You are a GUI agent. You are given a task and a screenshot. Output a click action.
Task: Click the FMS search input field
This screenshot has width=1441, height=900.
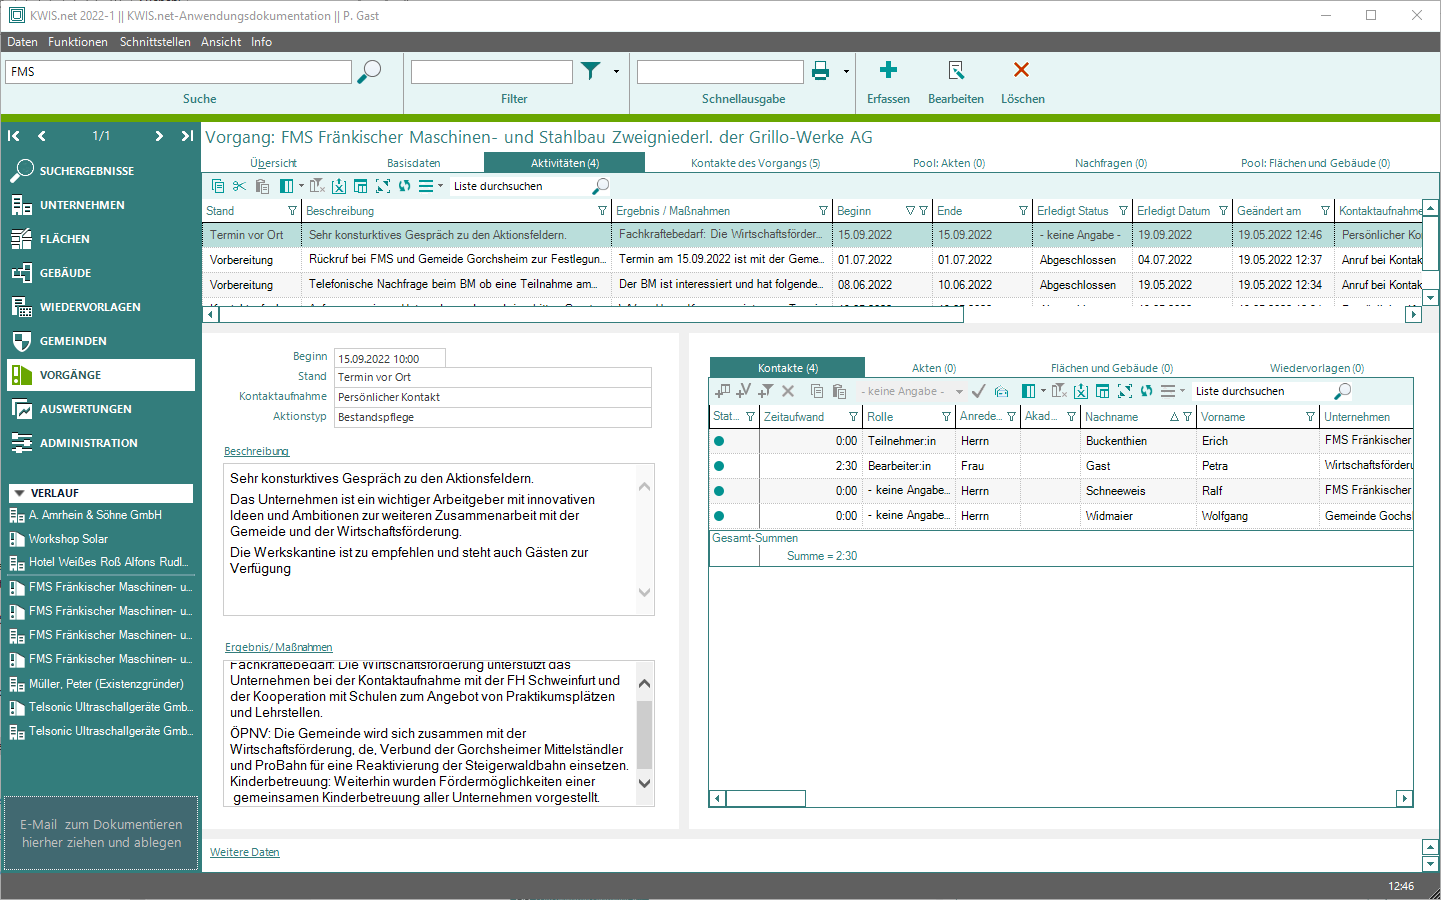tap(179, 72)
